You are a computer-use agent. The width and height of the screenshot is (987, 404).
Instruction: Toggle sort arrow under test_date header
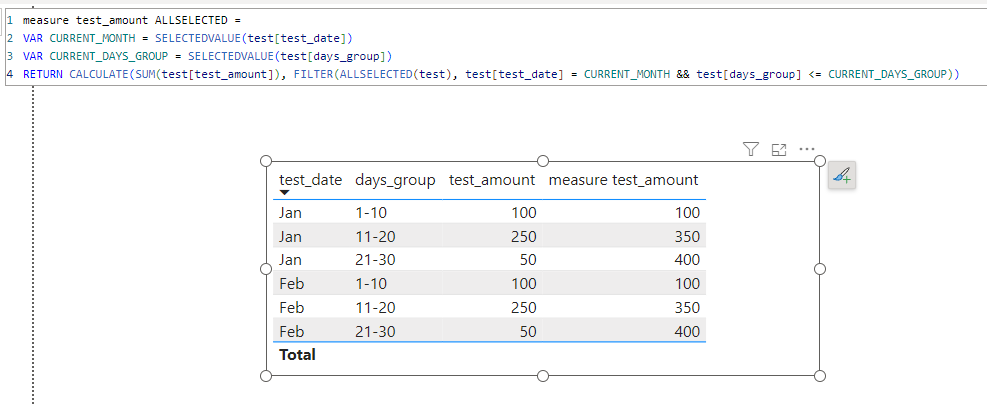coord(285,193)
